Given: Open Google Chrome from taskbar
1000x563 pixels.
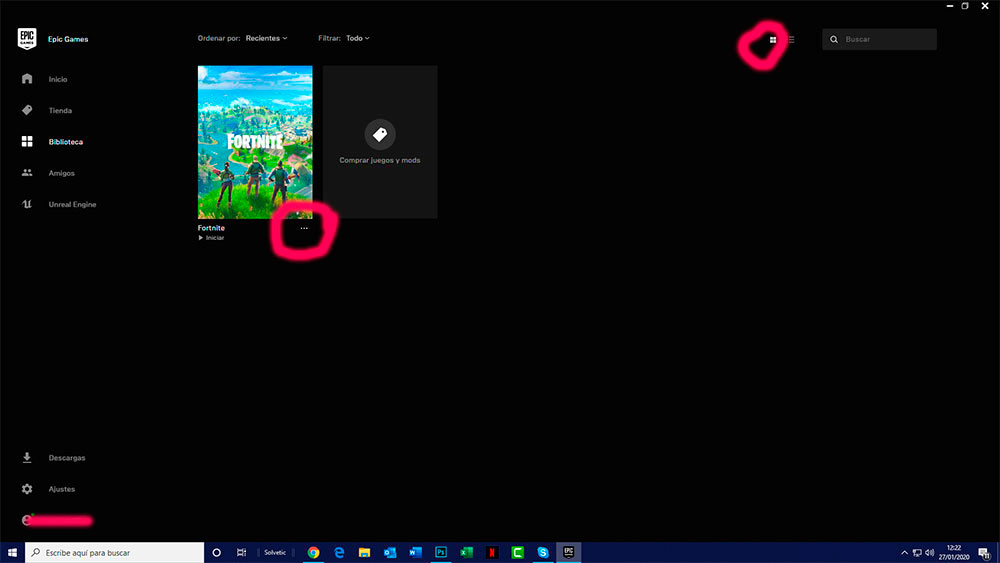Looking at the screenshot, I should (313, 552).
